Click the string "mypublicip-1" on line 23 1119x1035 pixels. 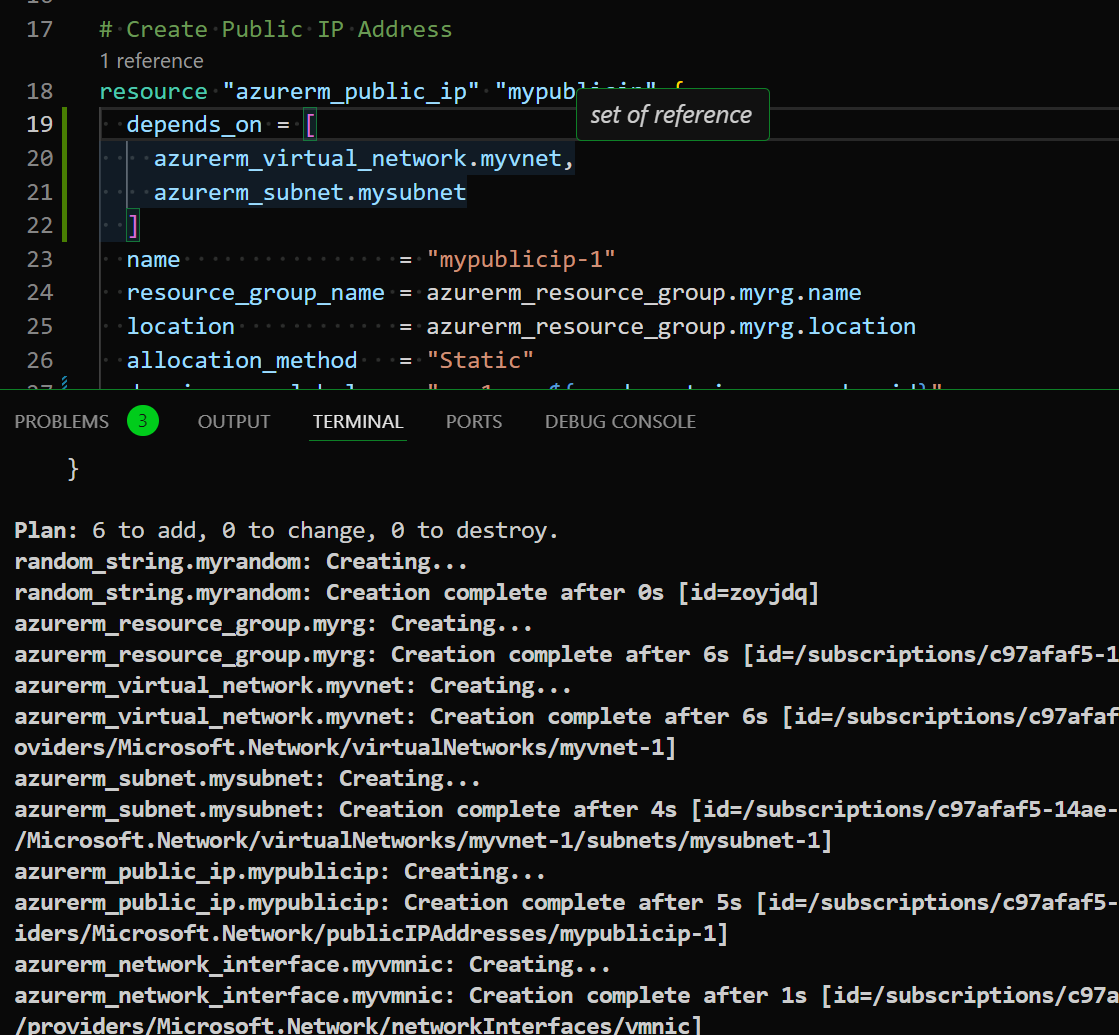click(x=521, y=260)
